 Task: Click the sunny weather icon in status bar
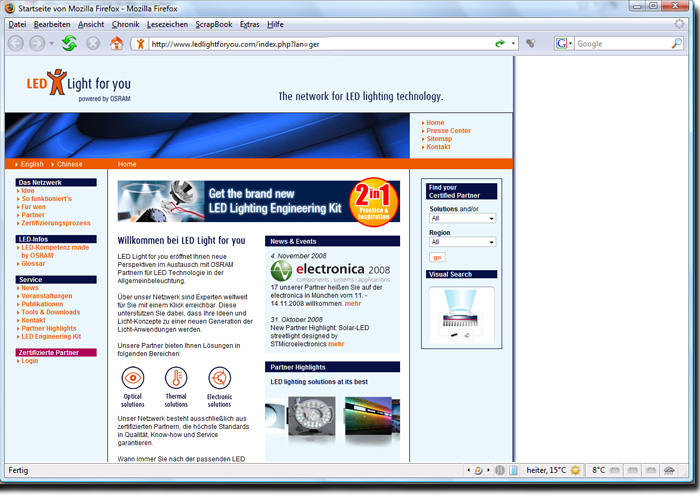[576, 471]
